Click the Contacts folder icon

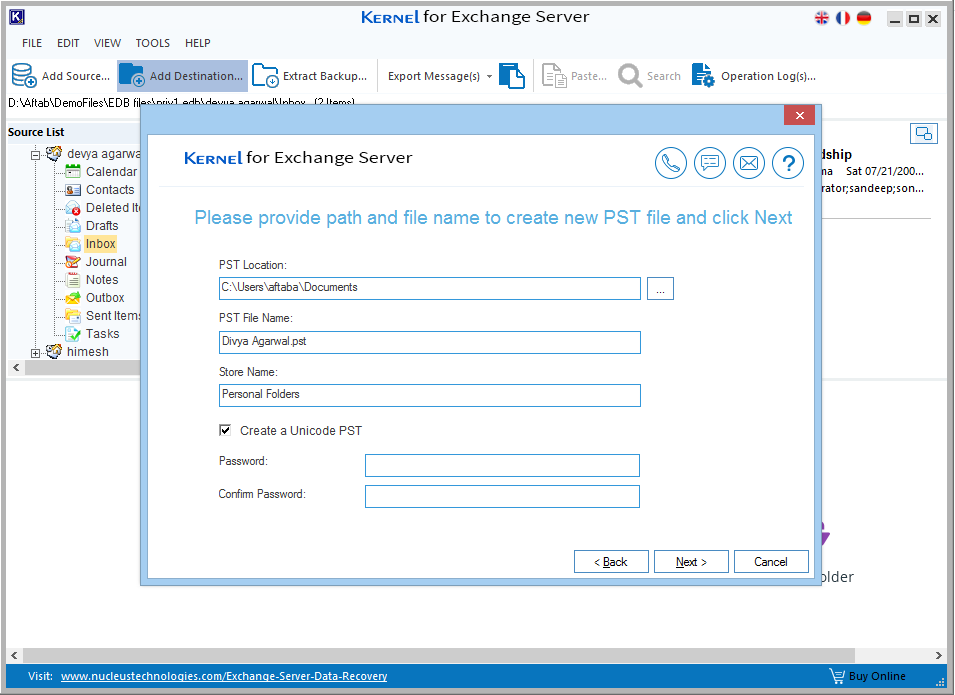pos(73,190)
